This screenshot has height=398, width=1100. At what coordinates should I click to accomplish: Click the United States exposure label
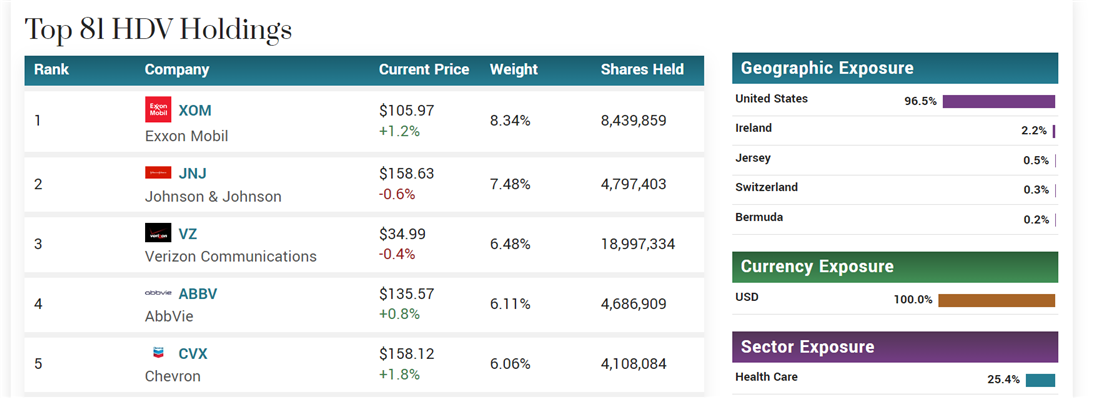[x=771, y=99]
